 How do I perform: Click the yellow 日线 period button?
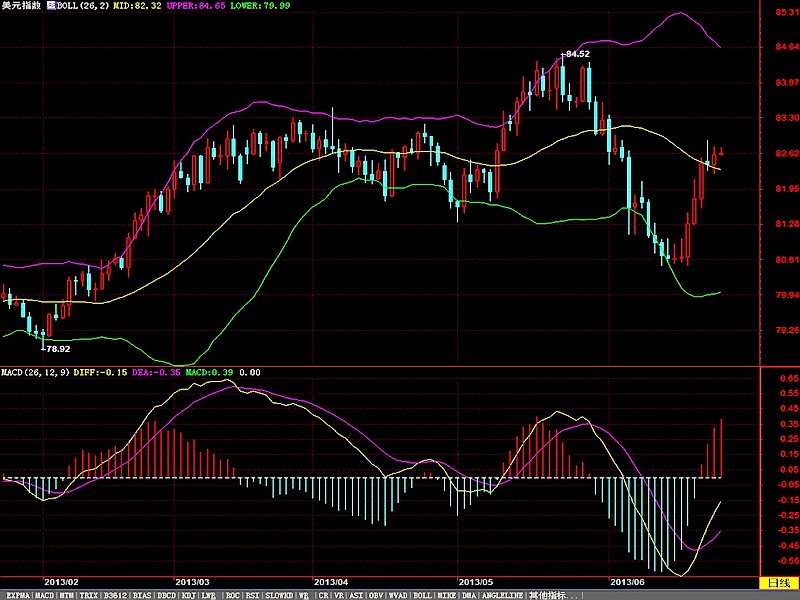[777, 583]
